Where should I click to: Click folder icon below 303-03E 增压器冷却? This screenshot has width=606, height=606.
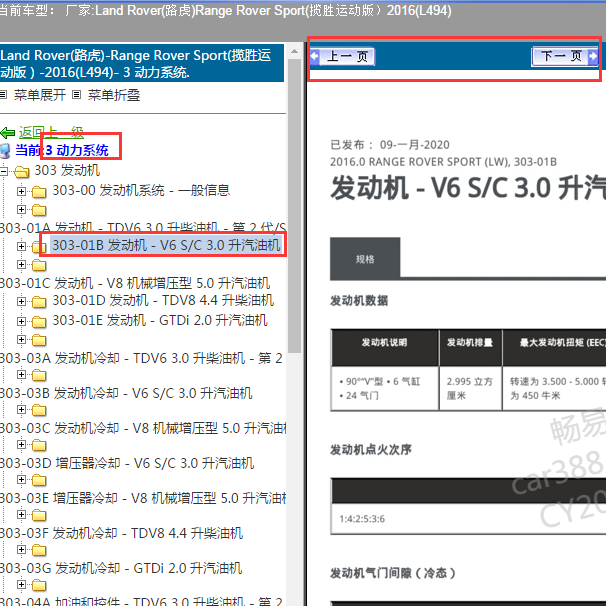point(39,515)
